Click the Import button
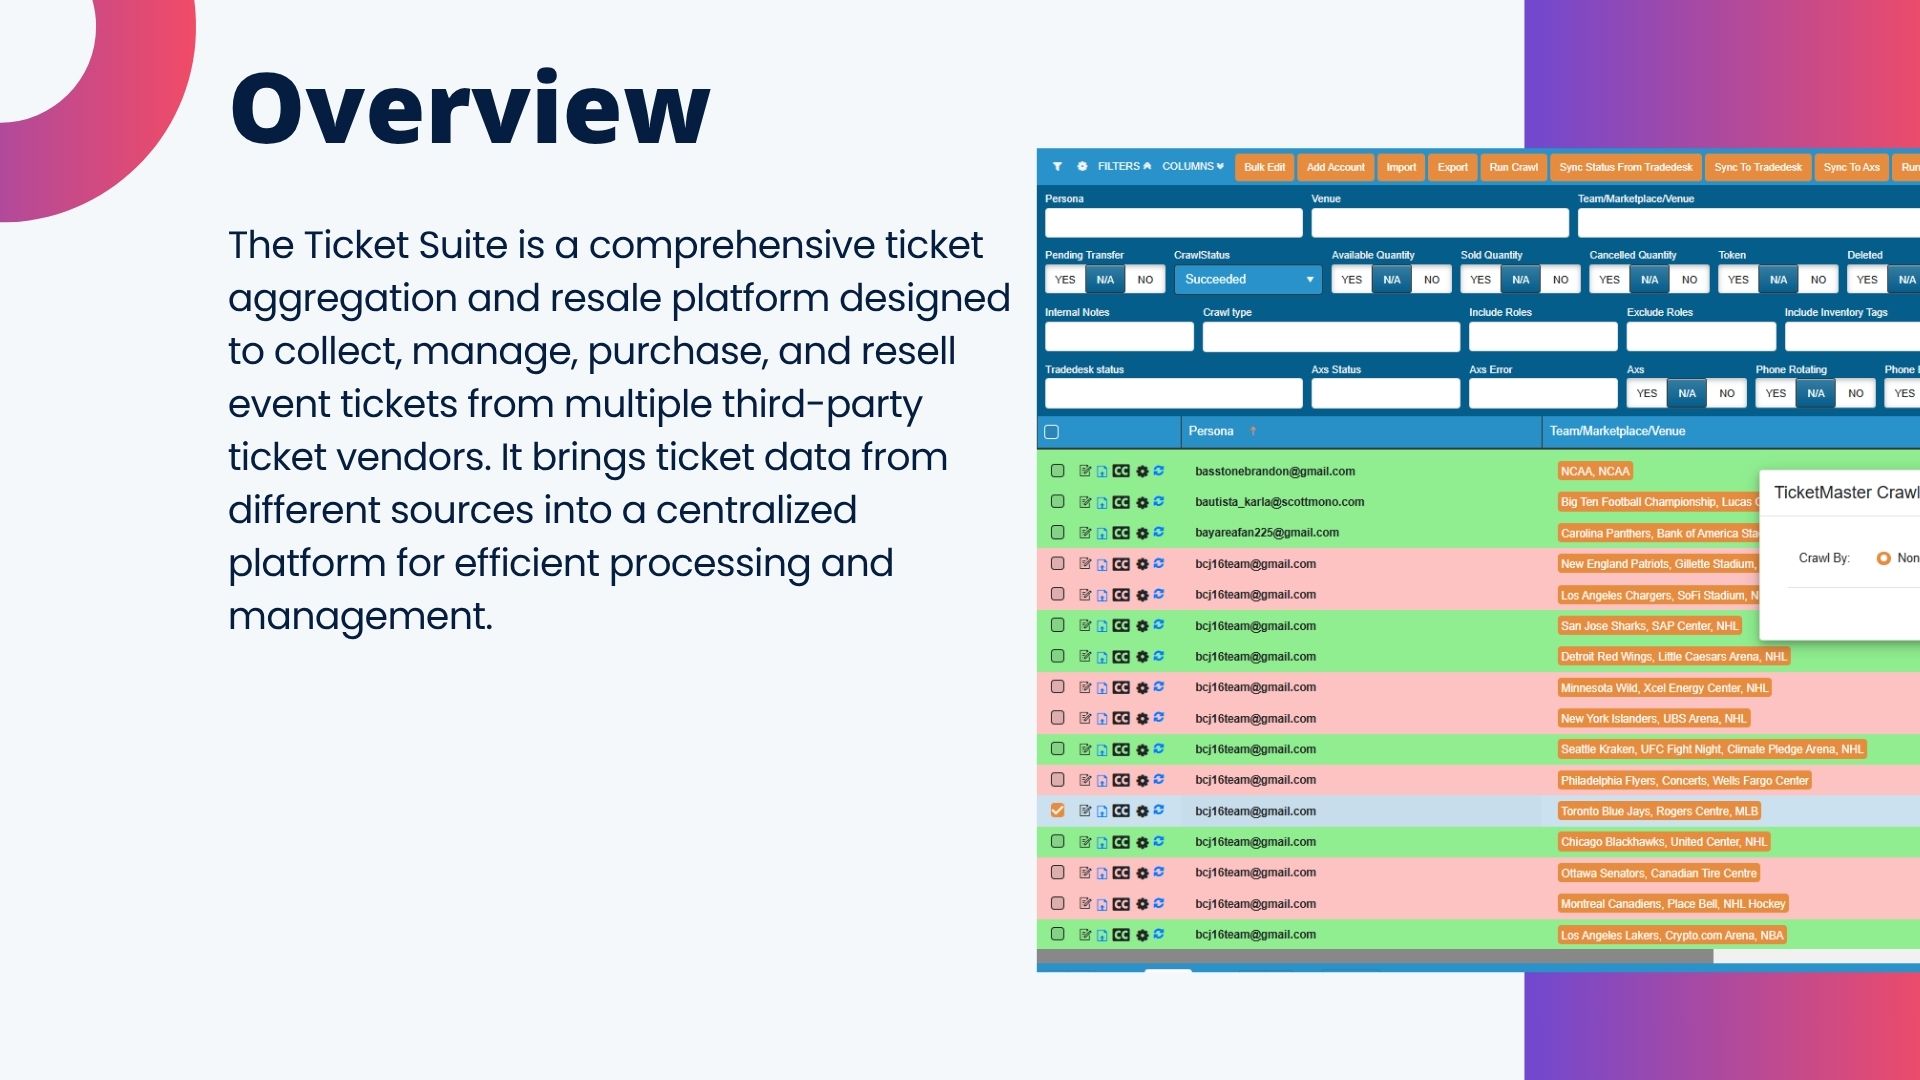 coord(1401,167)
